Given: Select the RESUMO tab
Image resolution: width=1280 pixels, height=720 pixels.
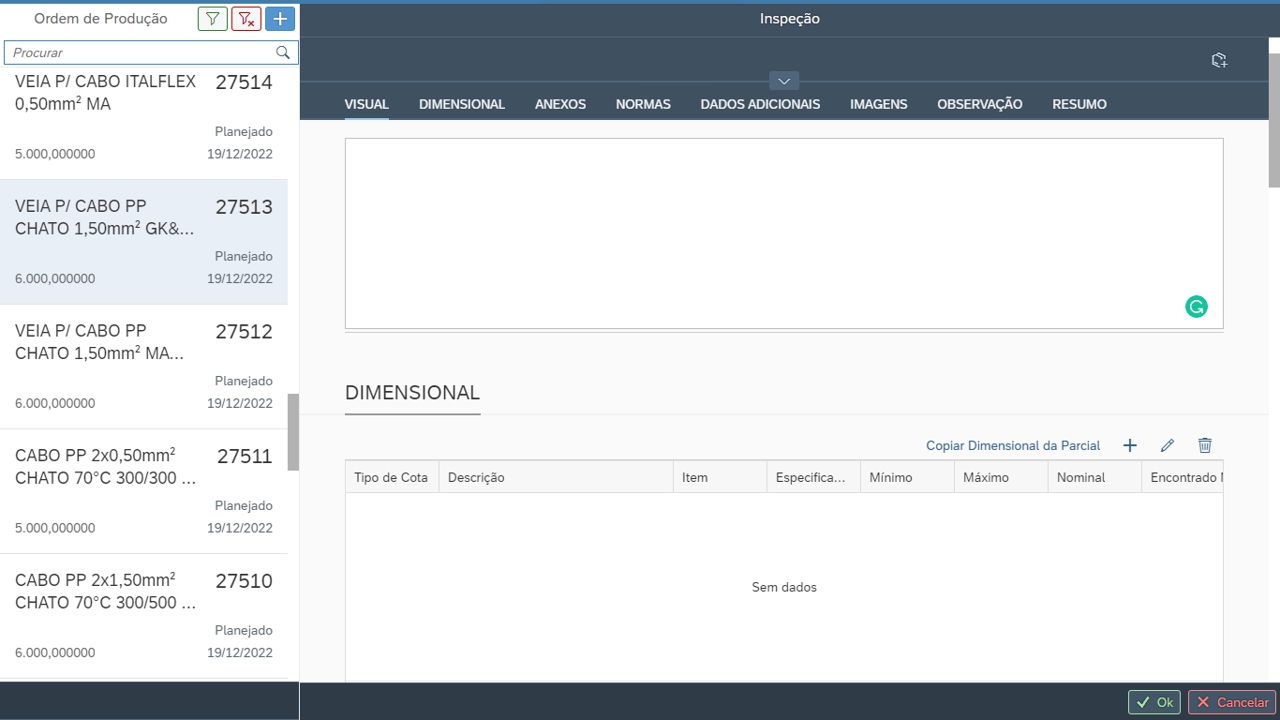Looking at the screenshot, I should click(1079, 104).
